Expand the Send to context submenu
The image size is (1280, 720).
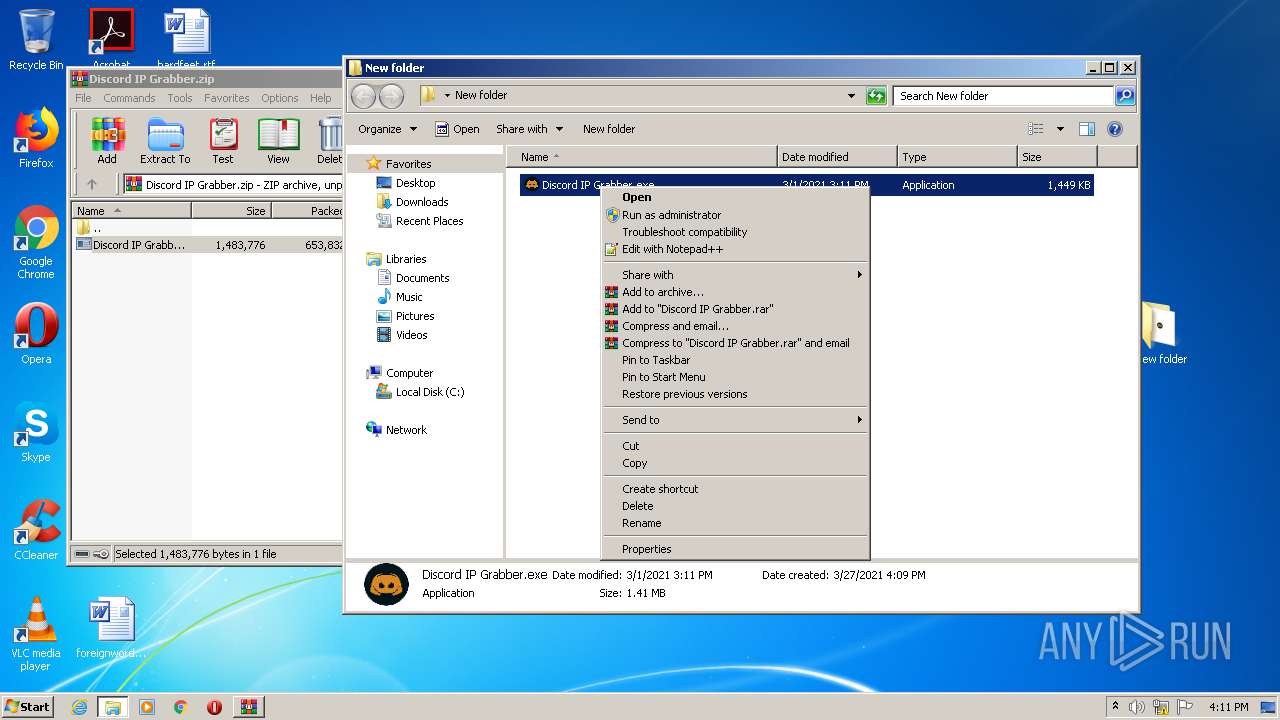[735, 420]
